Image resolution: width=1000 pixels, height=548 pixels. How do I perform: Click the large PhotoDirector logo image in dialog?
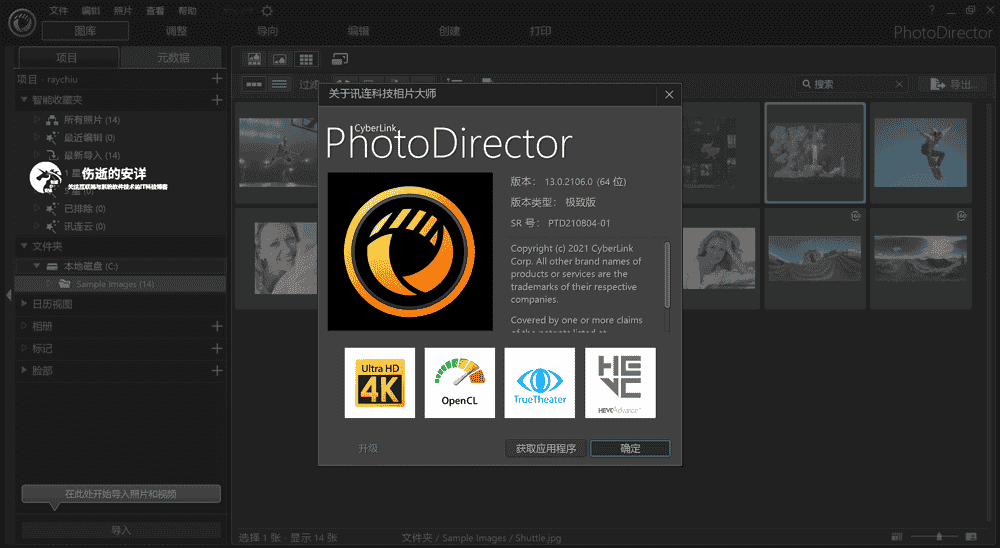[410, 251]
